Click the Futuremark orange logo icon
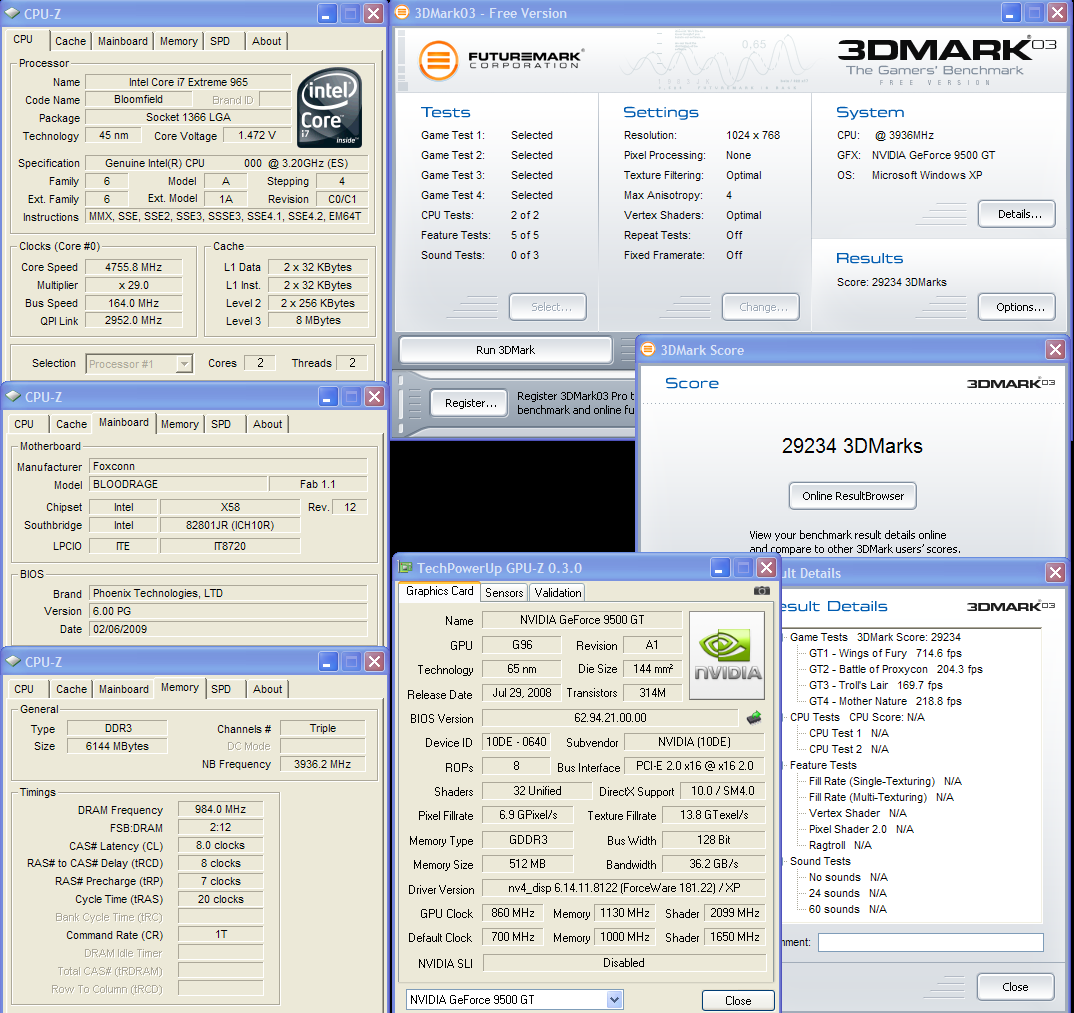The height and width of the screenshot is (1013, 1074). [438, 60]
